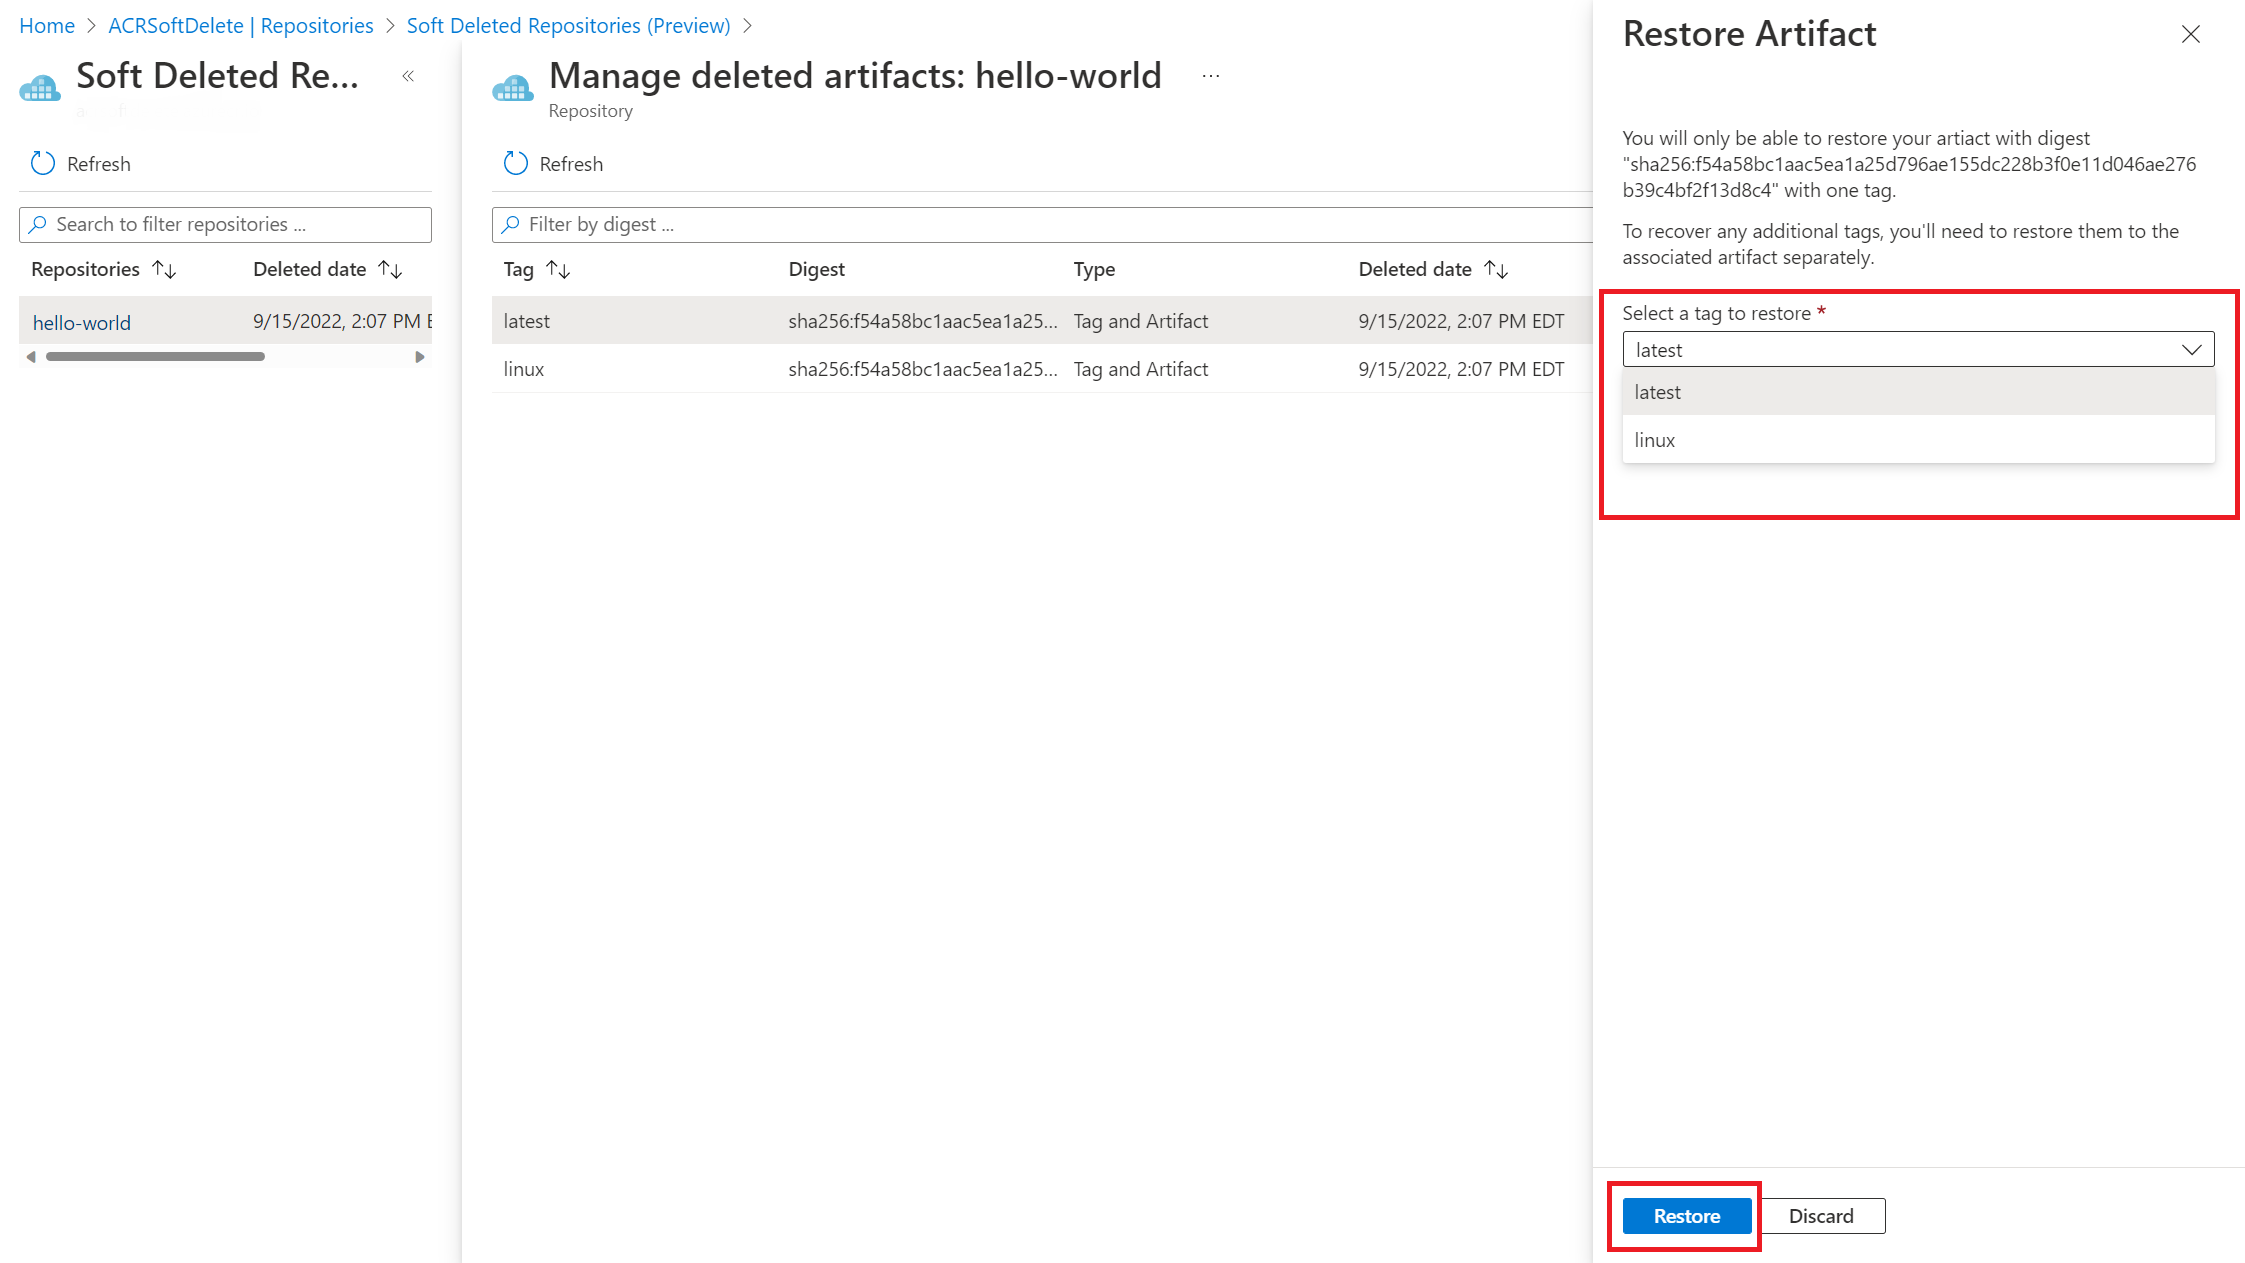Click the Repositories sort toggle arrows
This screenshot has height=1263, width=2245.
tap(163, 268)
